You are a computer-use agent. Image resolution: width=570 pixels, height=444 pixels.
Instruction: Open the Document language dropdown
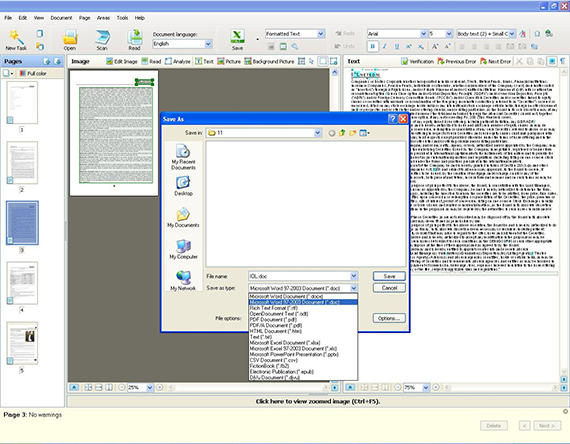click(208, 44)
